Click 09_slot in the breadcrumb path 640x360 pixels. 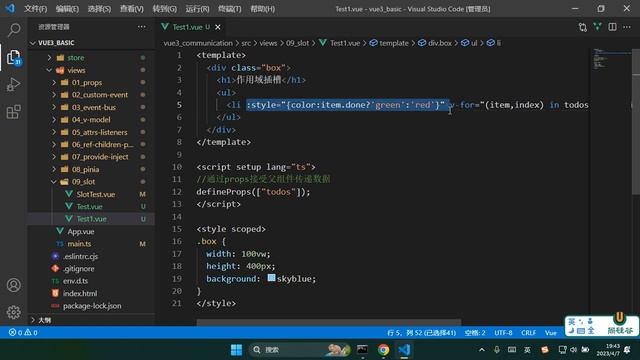pyautogui.click(x=297, y=43)
